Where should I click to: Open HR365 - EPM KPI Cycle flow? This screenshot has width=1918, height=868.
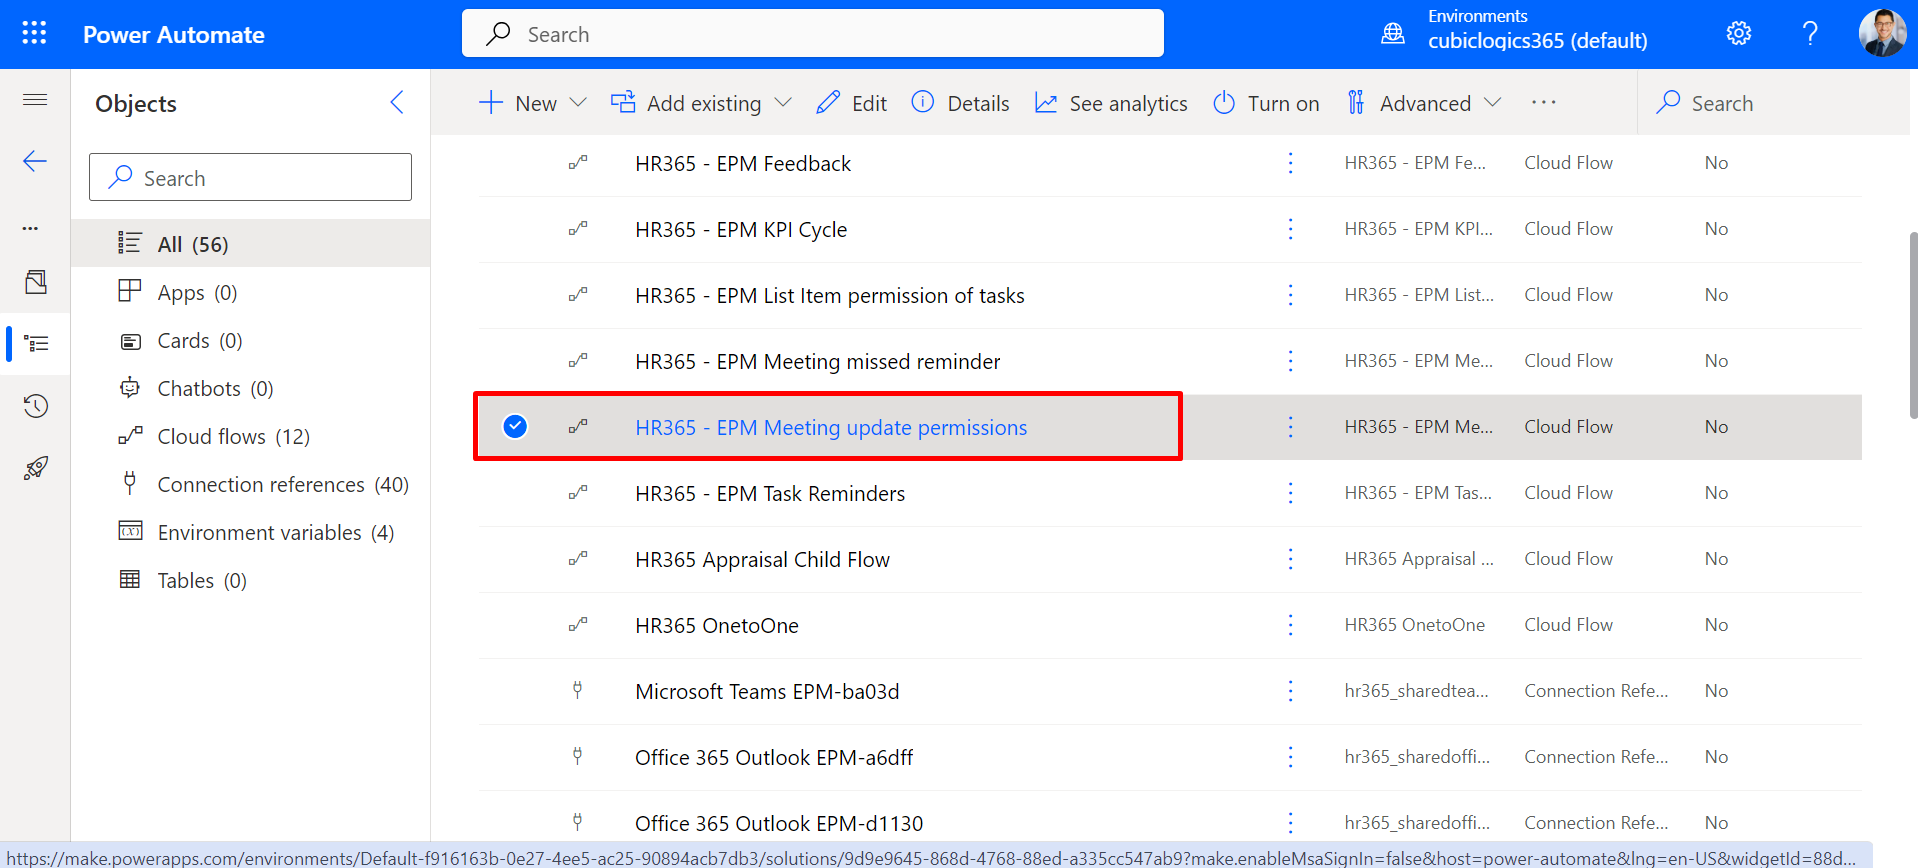click(x=741, y=229)
